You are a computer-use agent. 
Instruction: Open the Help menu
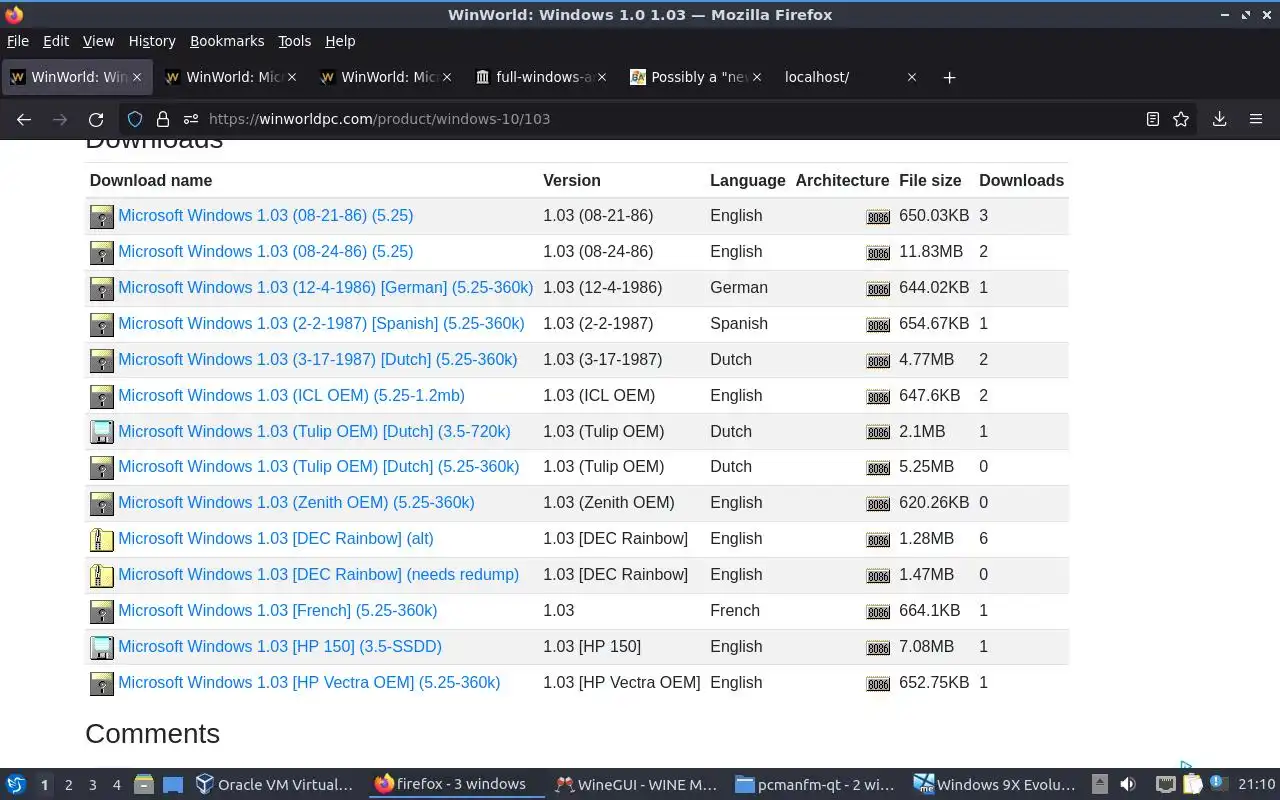click(x=340, y=41)
